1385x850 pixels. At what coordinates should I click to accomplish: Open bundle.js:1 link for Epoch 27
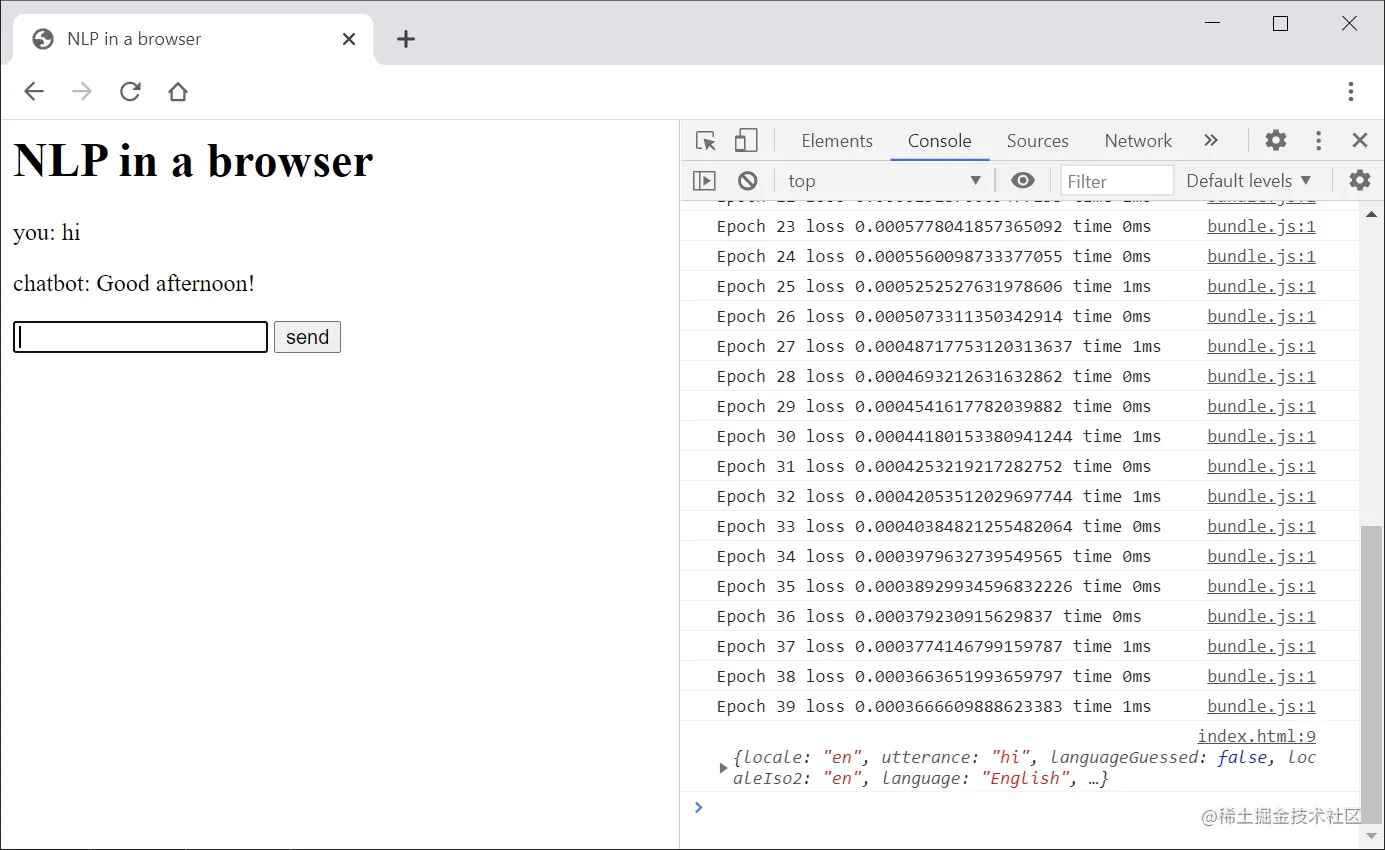tap(1261, 346)
